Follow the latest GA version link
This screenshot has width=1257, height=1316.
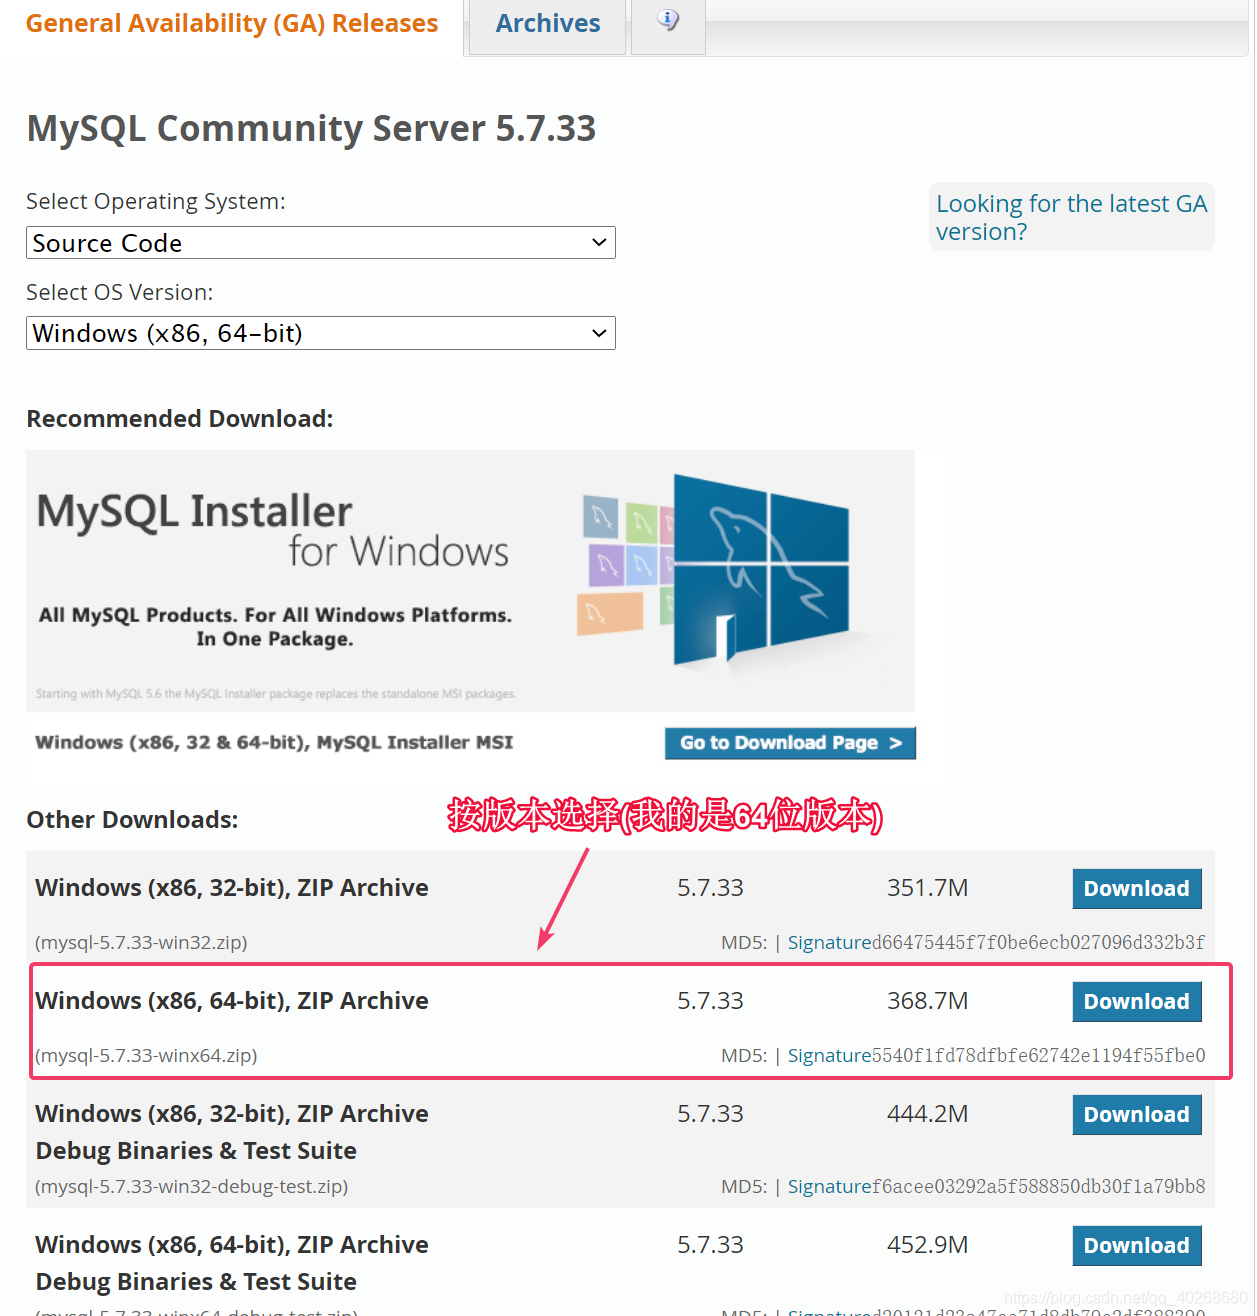1071,217
